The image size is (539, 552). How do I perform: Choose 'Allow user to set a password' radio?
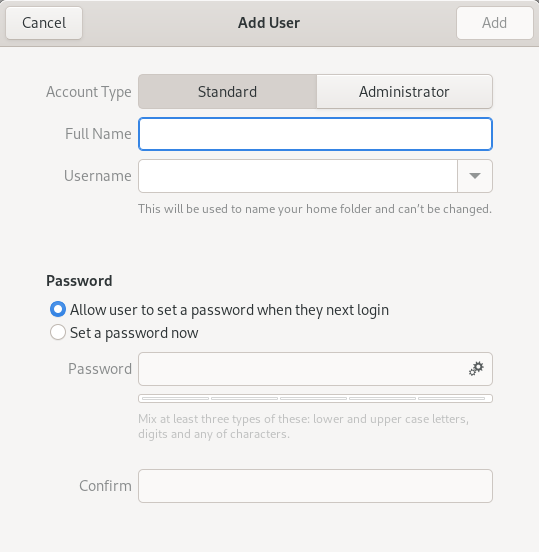coord(58,309)
